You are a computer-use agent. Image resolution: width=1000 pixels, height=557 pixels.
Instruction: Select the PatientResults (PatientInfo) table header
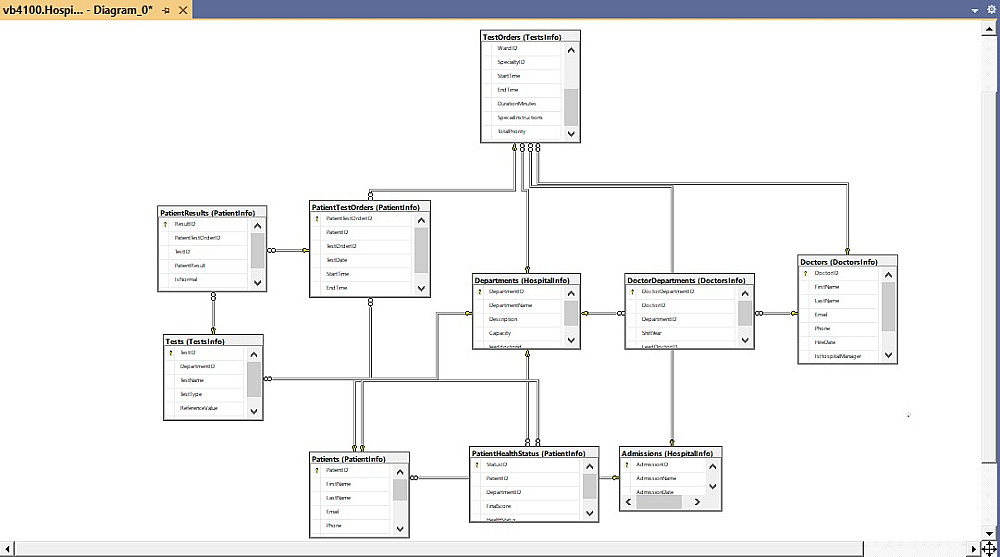point(212,213)
